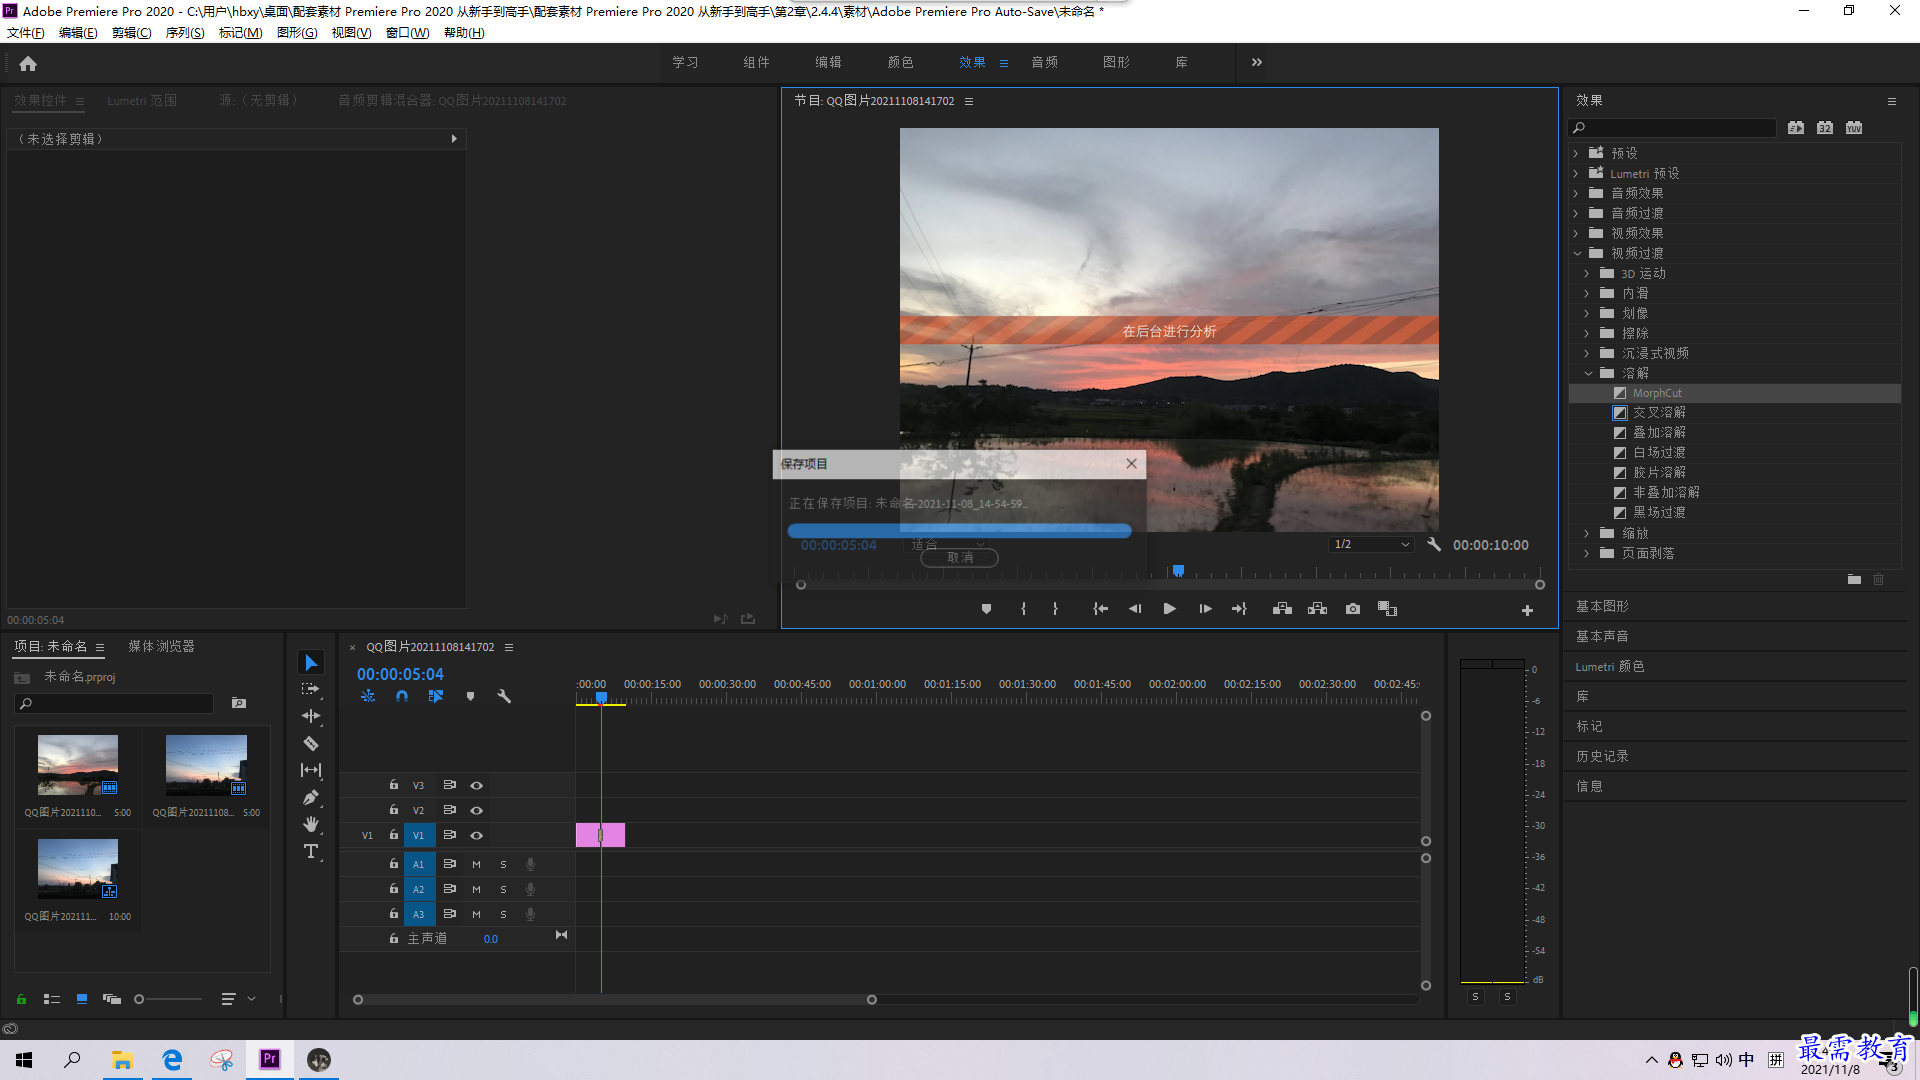Open the 文件 menu
This screenshot has height=1080, width=1920.
coord(26,33)
